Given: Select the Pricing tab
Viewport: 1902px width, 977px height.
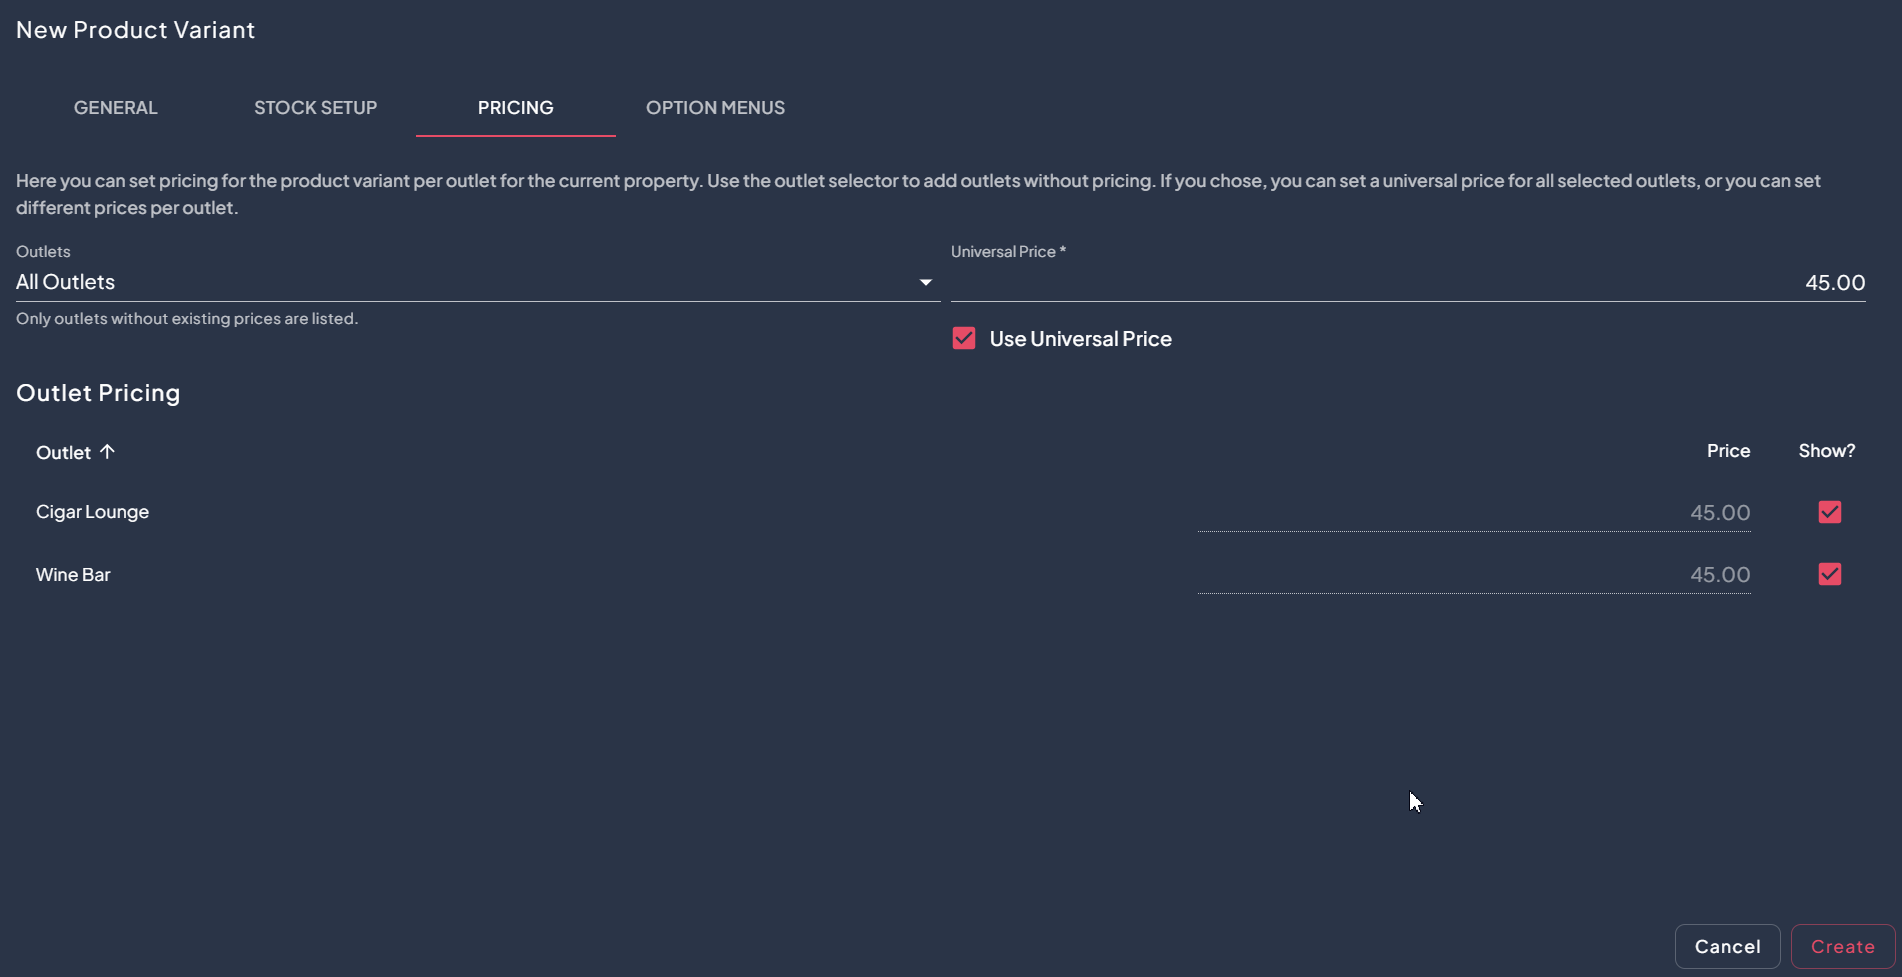Looking at the screenshot, I should coord(515,108).
